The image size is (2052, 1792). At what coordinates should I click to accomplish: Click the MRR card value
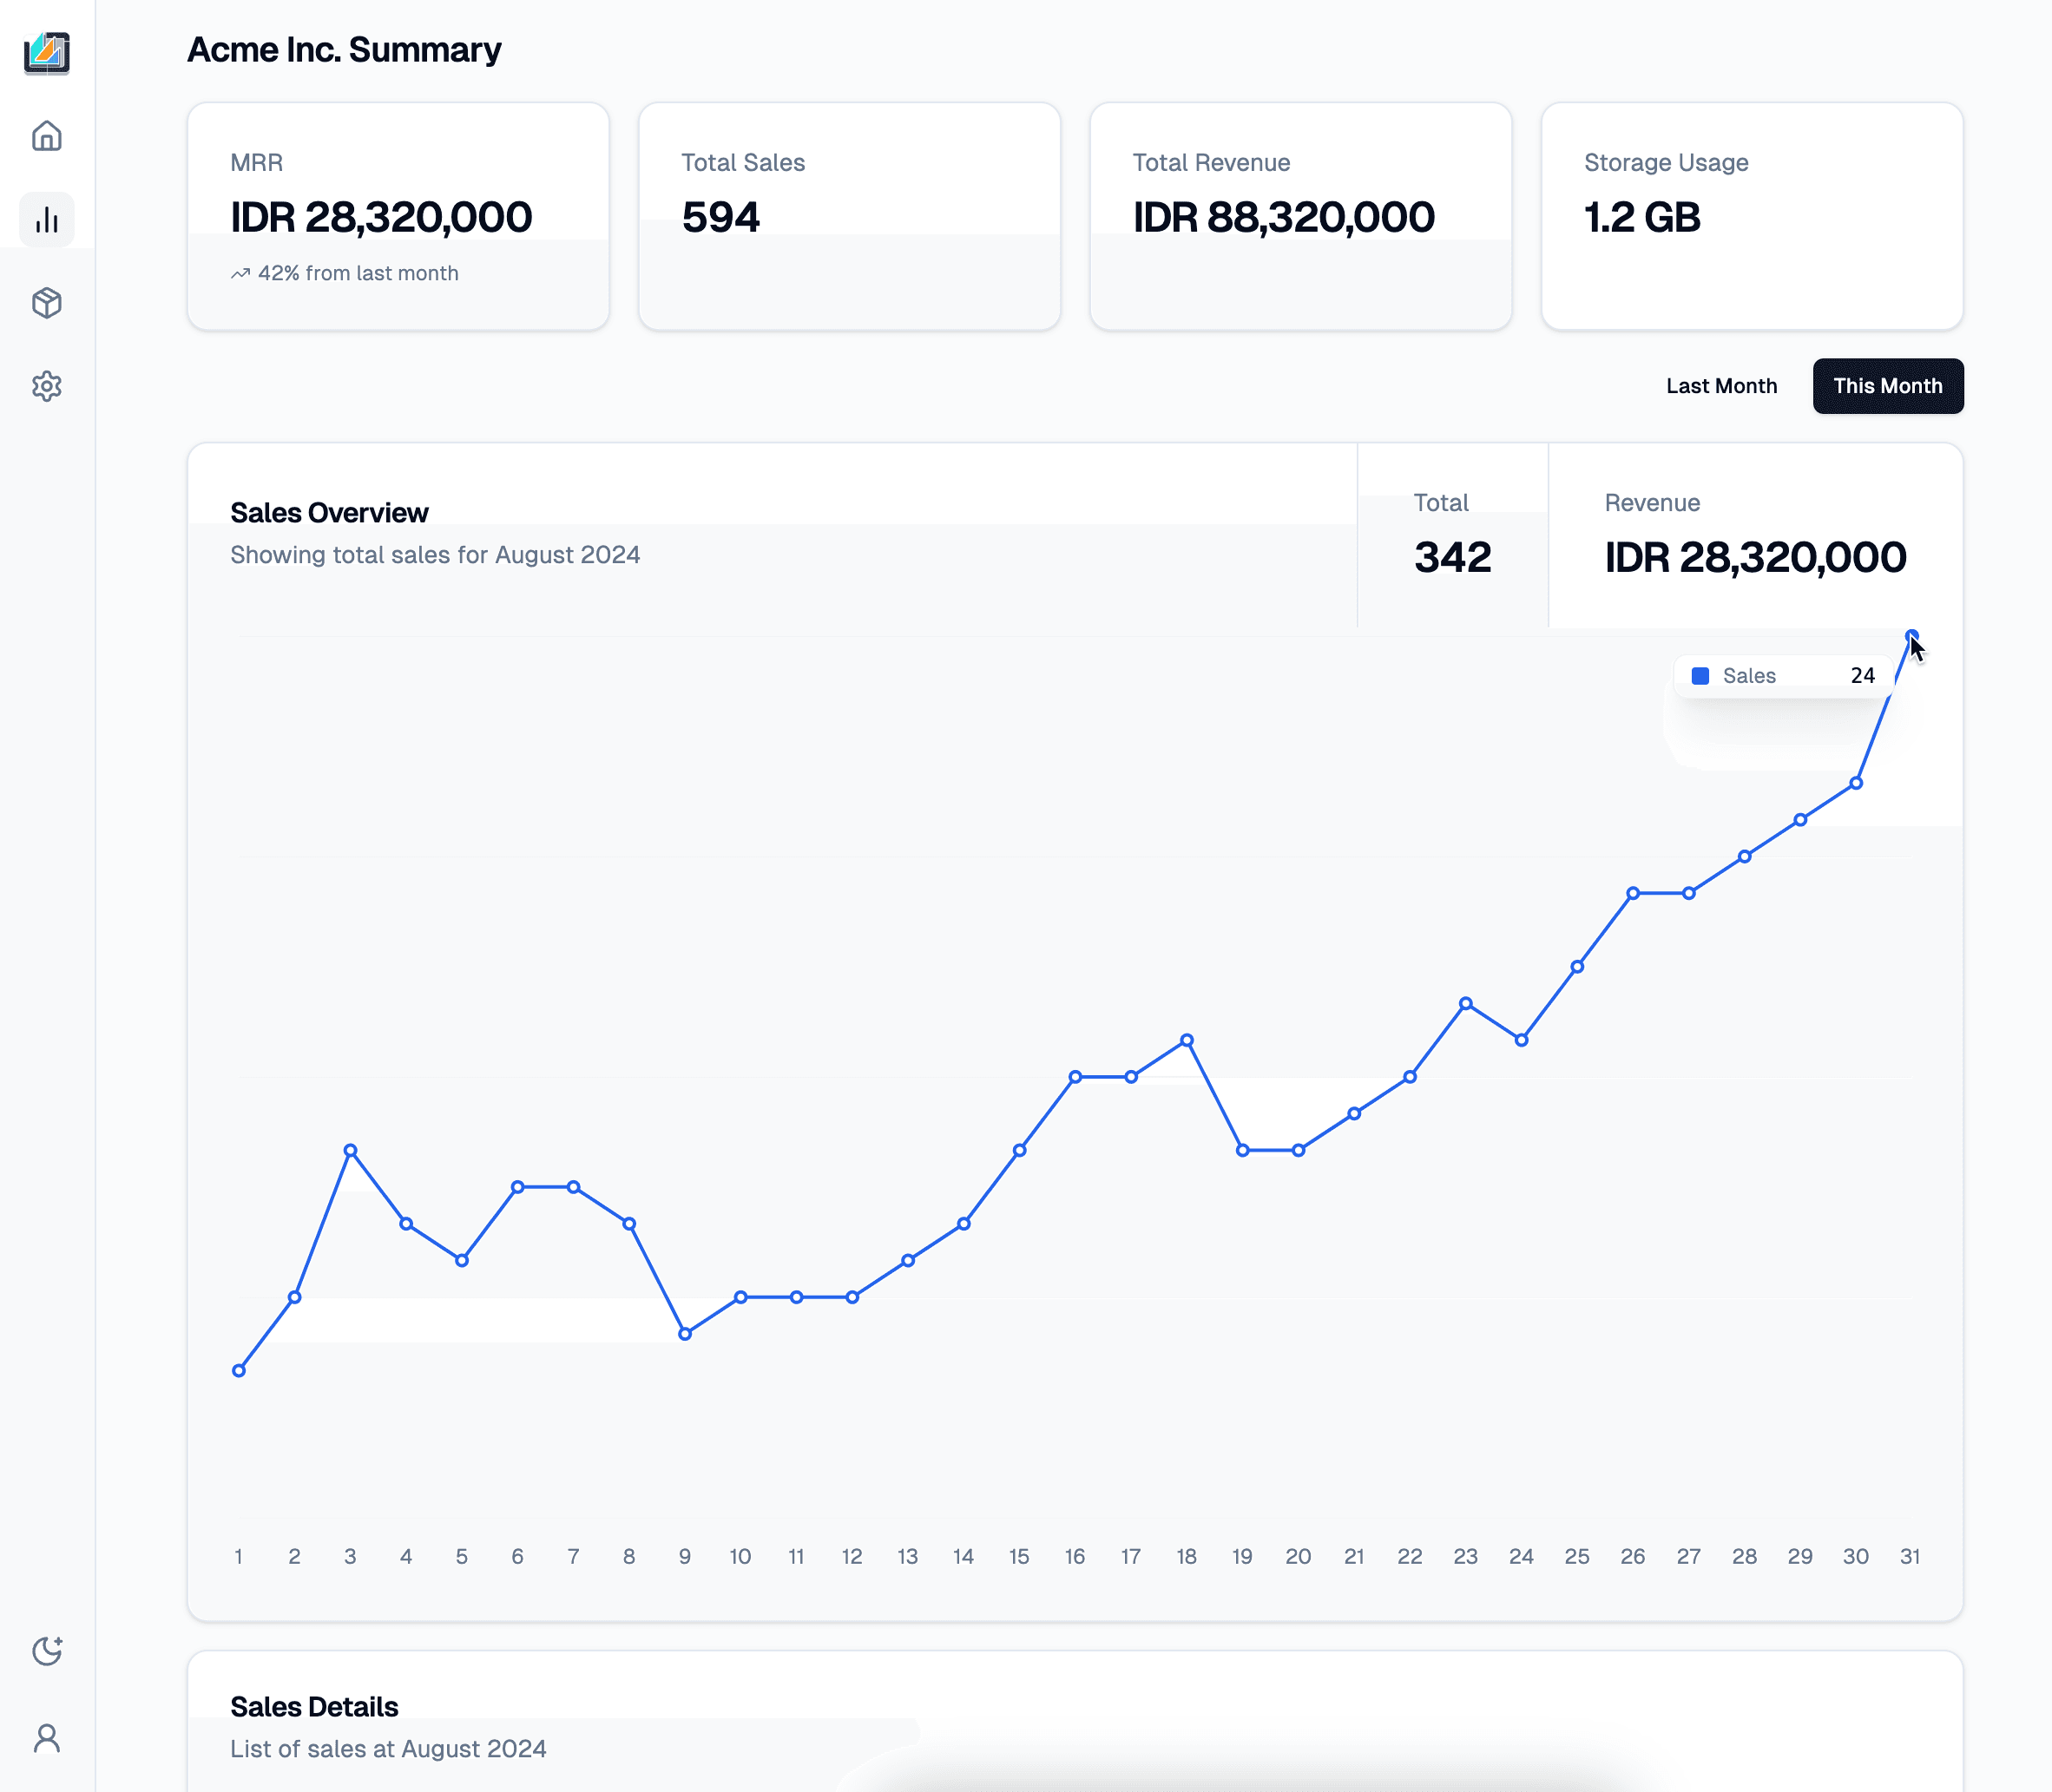pos(381,217)
